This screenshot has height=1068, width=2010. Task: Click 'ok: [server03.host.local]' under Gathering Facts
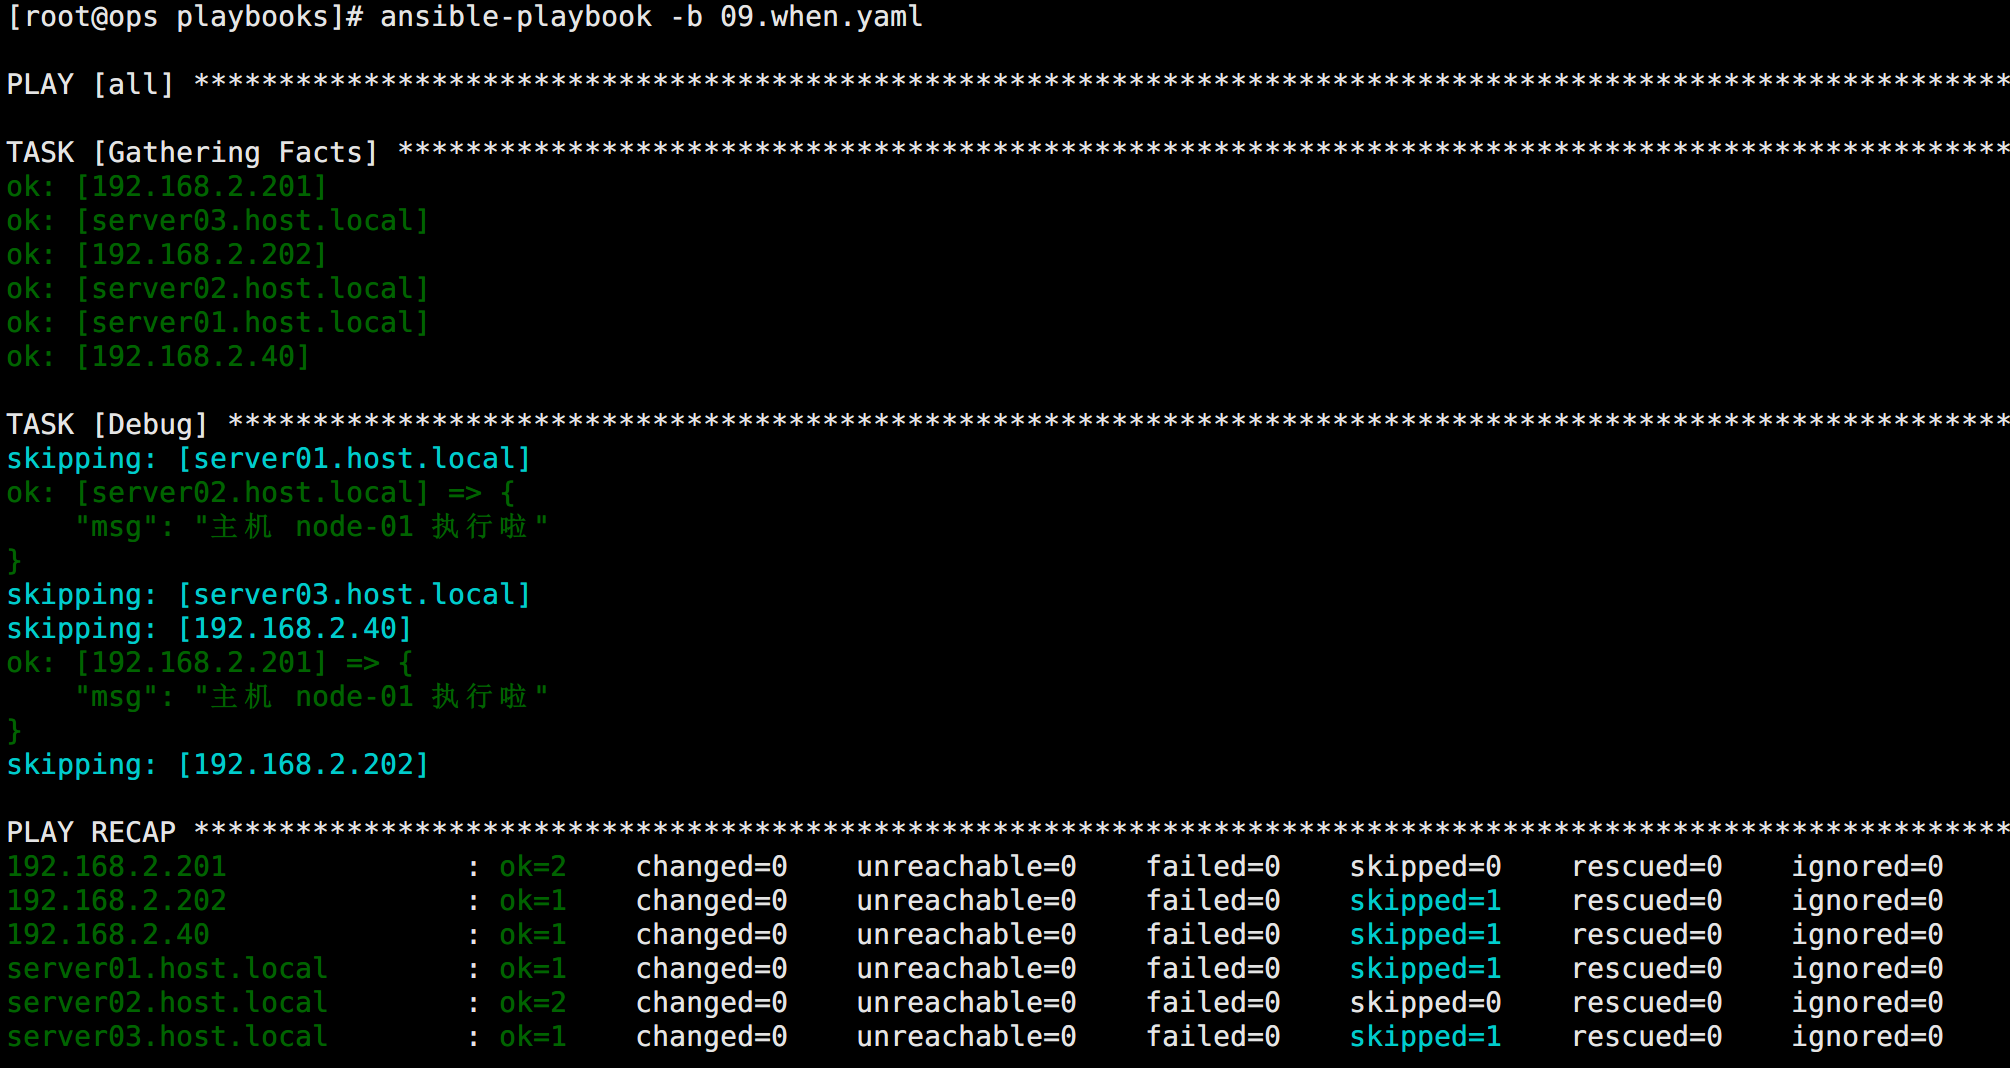[x=218, y=220]
